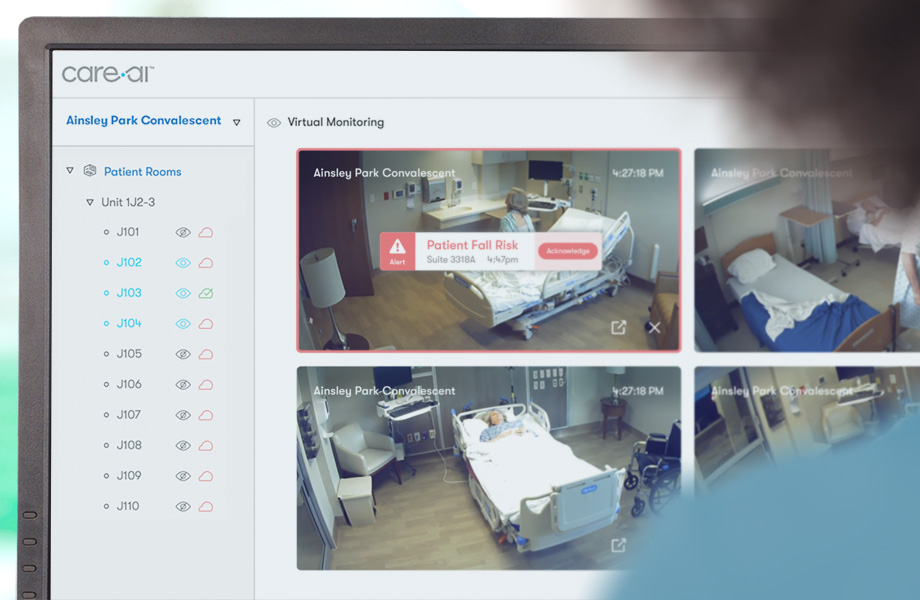Image resolution: width=920 pixels, height=600 pixels.
Task: Toggle the eye icon for room J108
Action: click(183, 446)
